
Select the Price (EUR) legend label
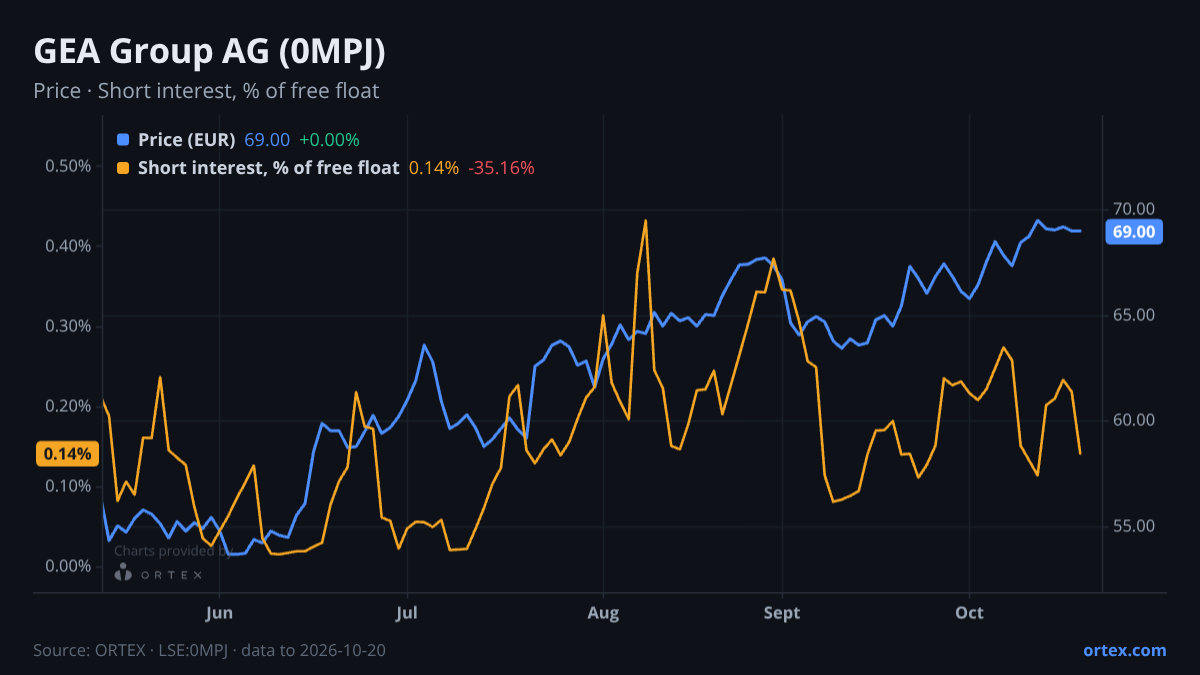click(187, 140)
